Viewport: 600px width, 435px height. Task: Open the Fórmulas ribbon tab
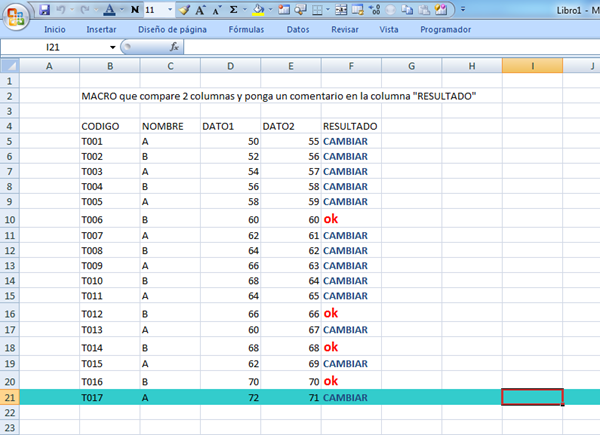pos(244,30)
